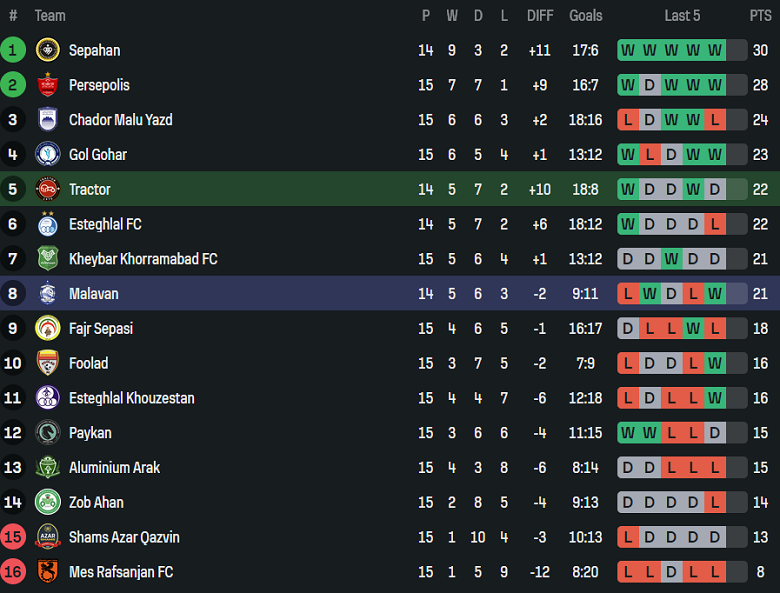Sort standings by DIFF column
Screen dimensions: 780x593
(x=540, y=15)
